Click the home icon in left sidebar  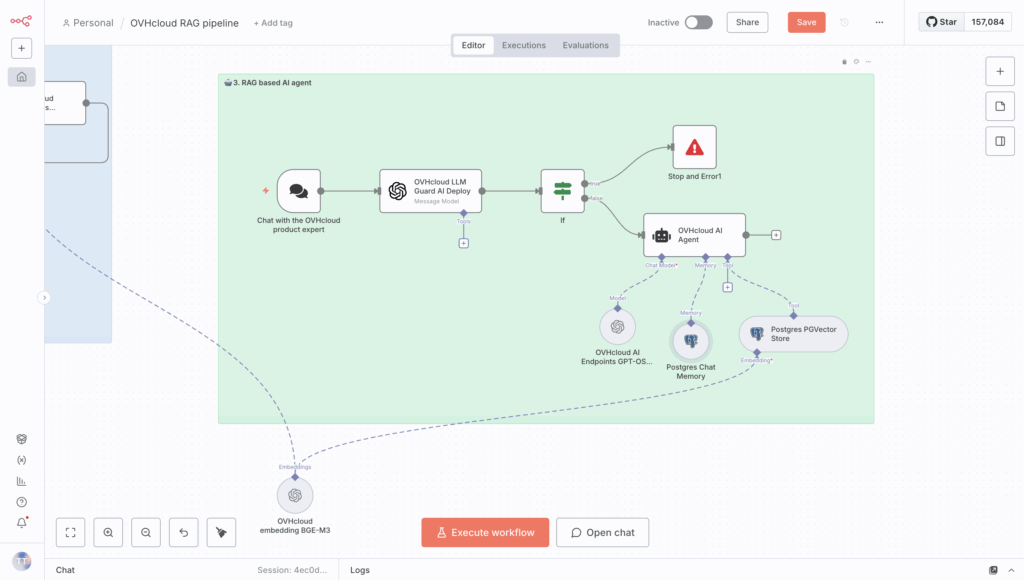click(22, 77)
